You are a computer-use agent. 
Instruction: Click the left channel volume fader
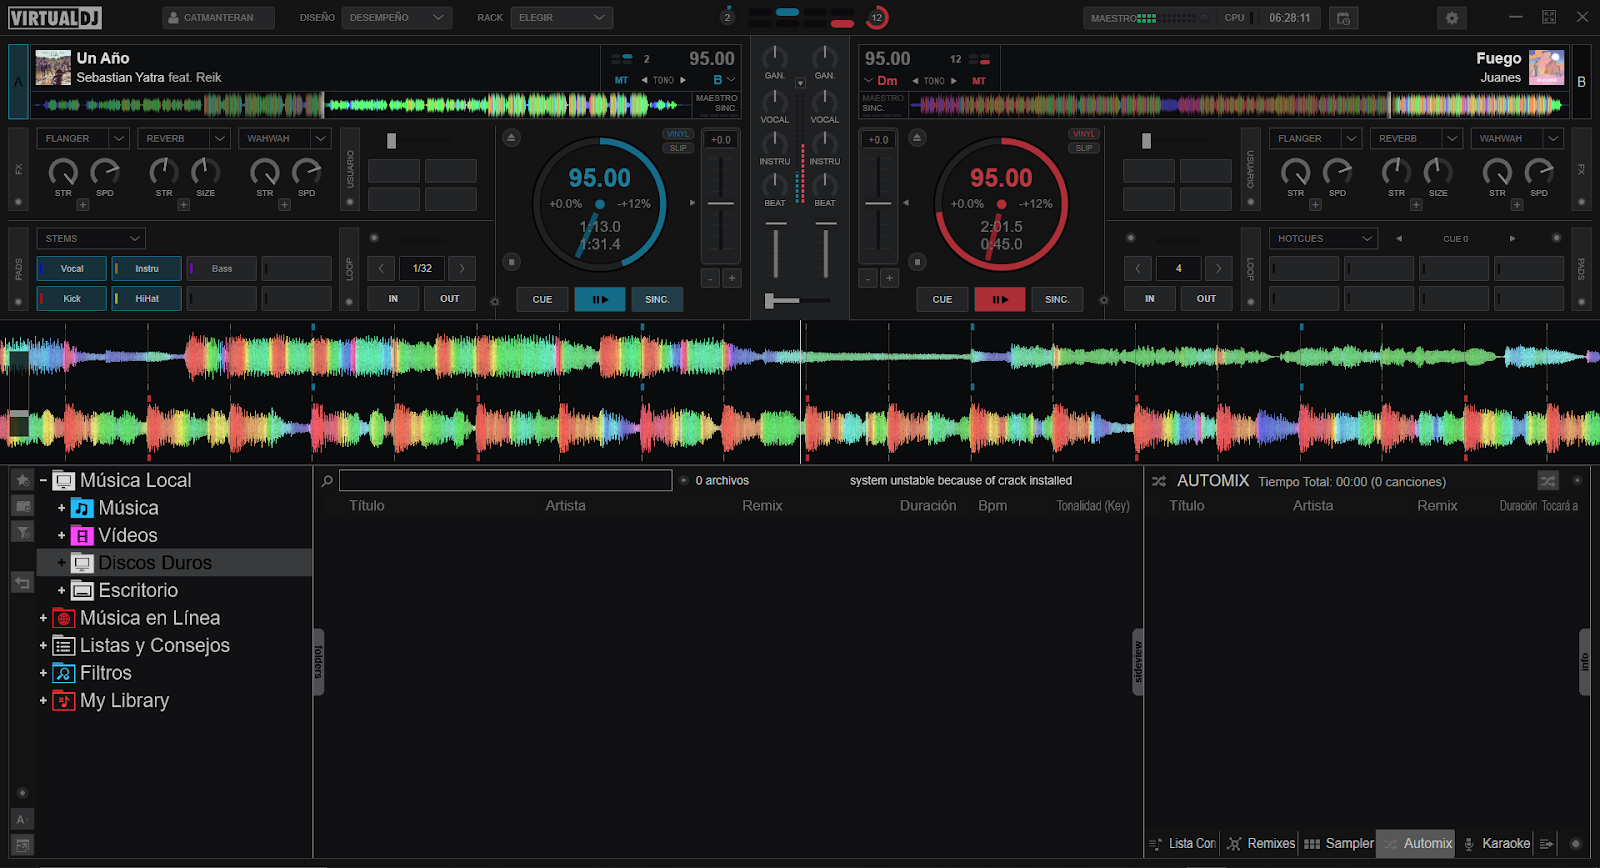click(776, 250)
